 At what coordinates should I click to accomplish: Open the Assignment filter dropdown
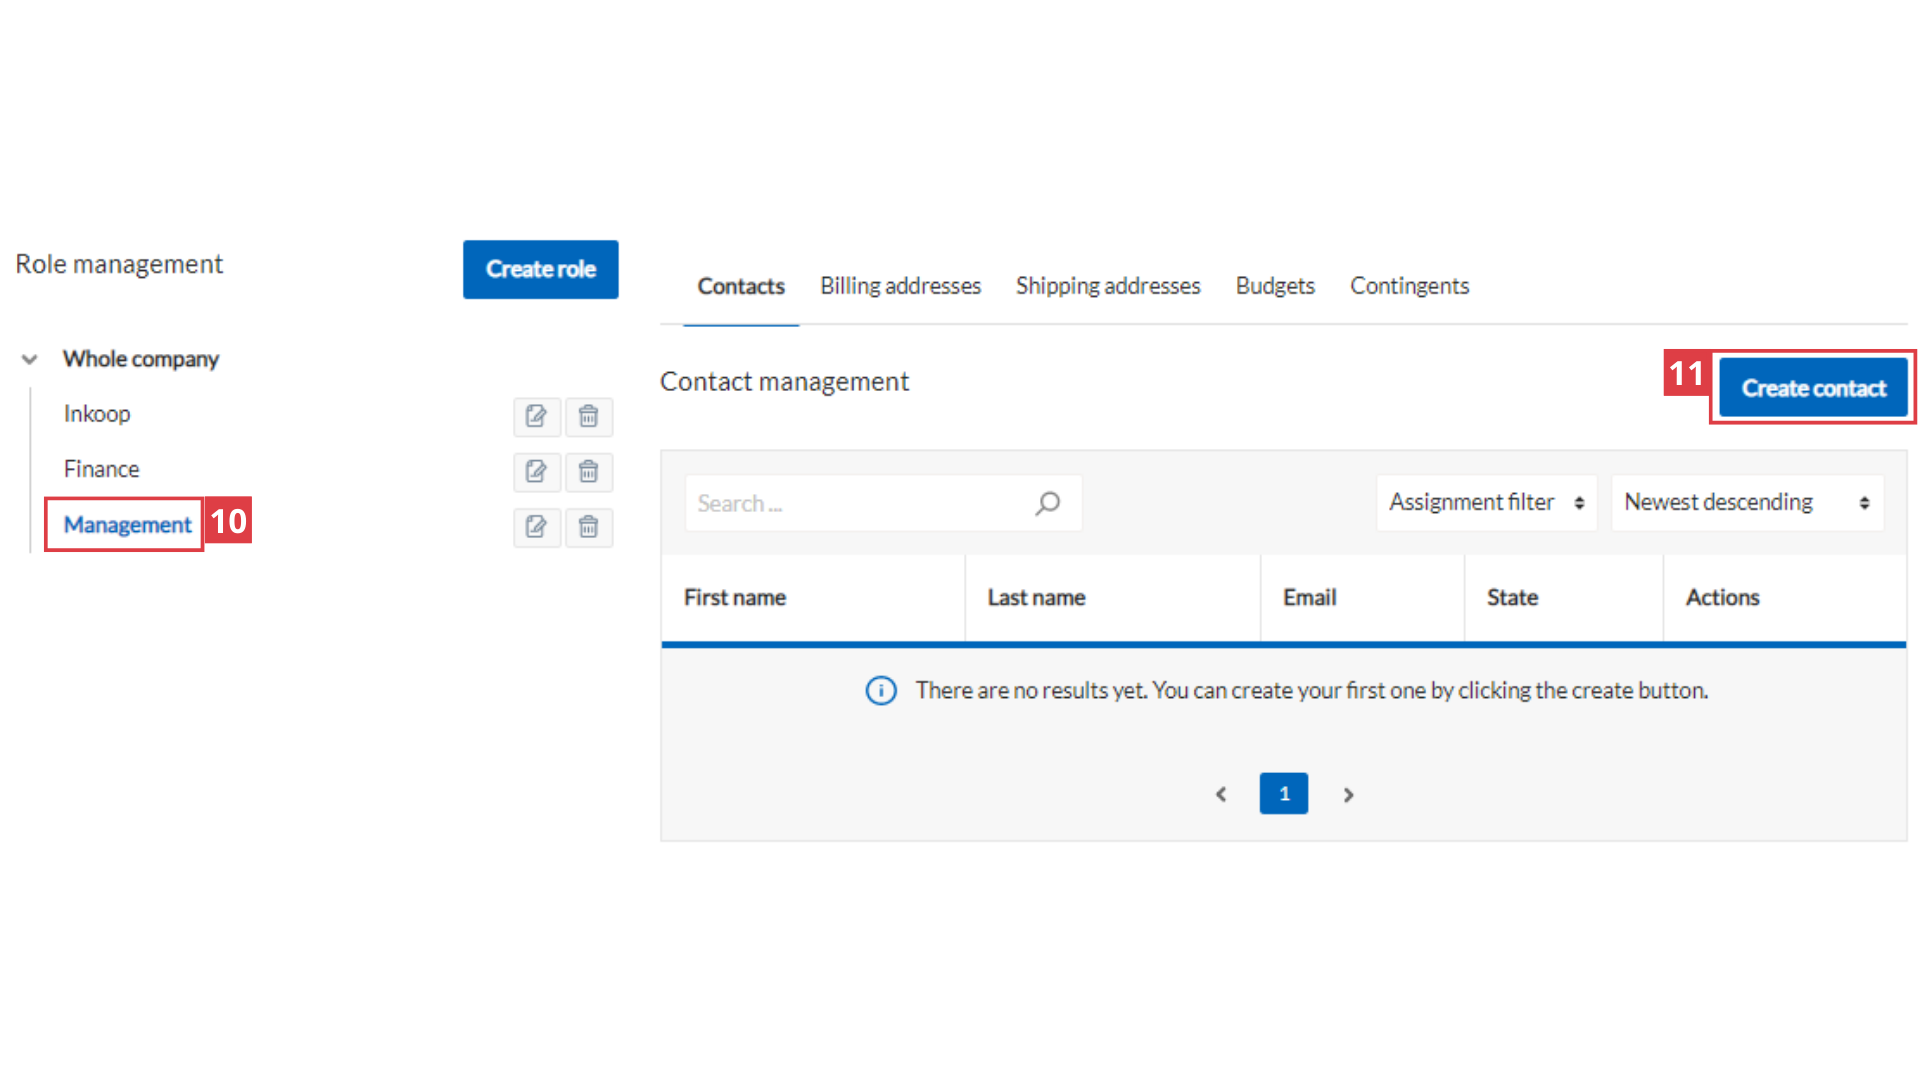tap(1487, 503)
